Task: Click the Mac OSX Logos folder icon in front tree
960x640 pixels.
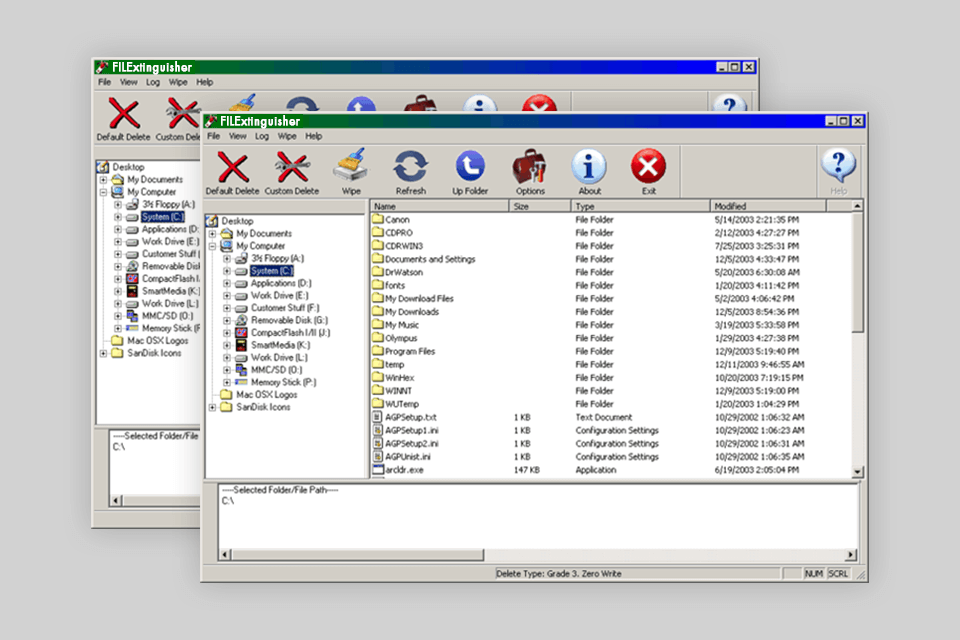Action: (227, 394)
